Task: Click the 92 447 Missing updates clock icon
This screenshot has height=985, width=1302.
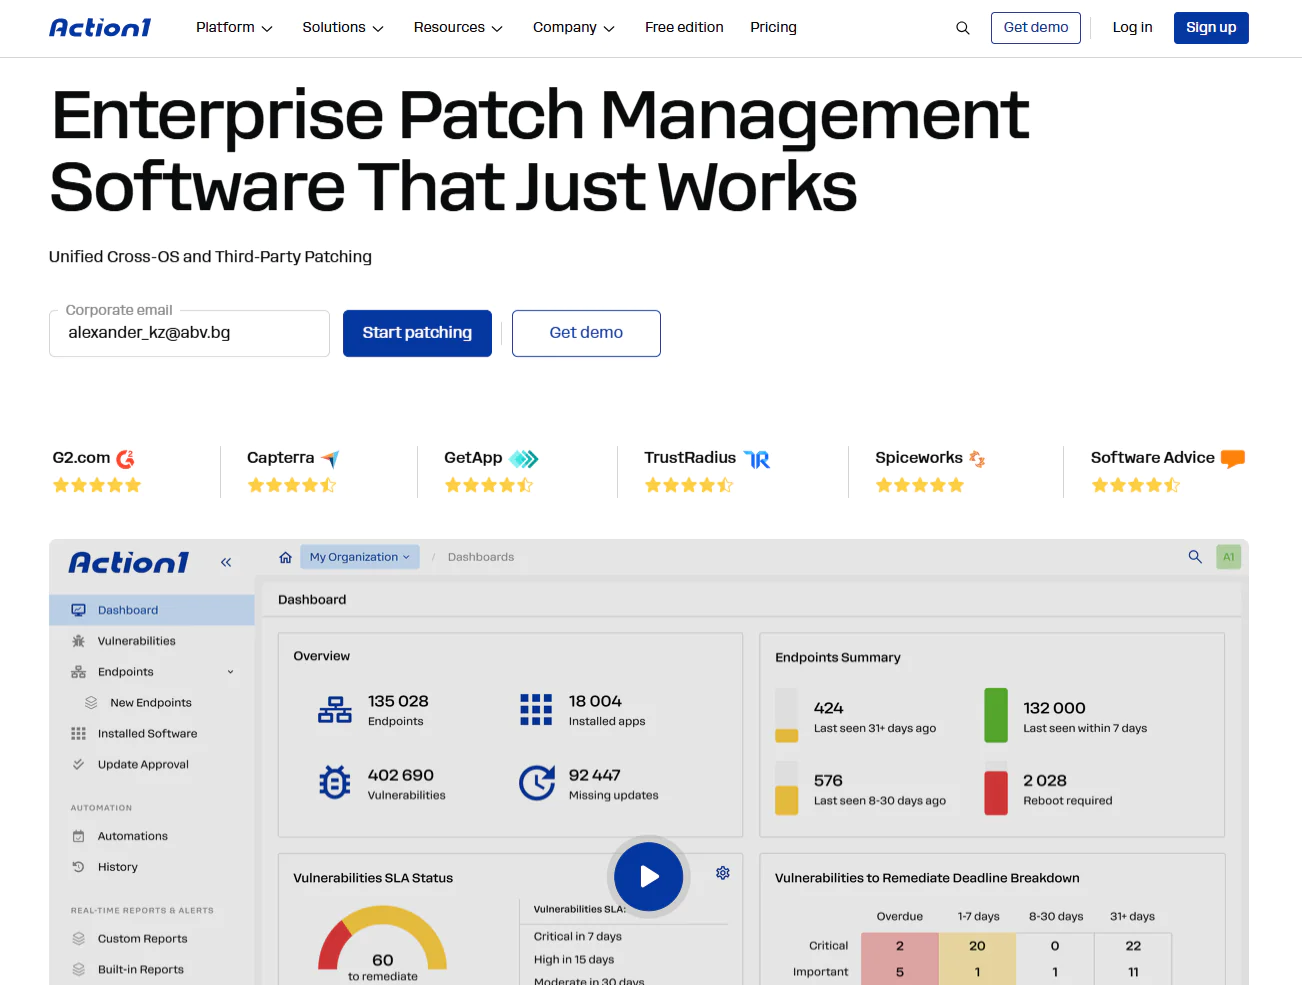Action: coord(537,783)
